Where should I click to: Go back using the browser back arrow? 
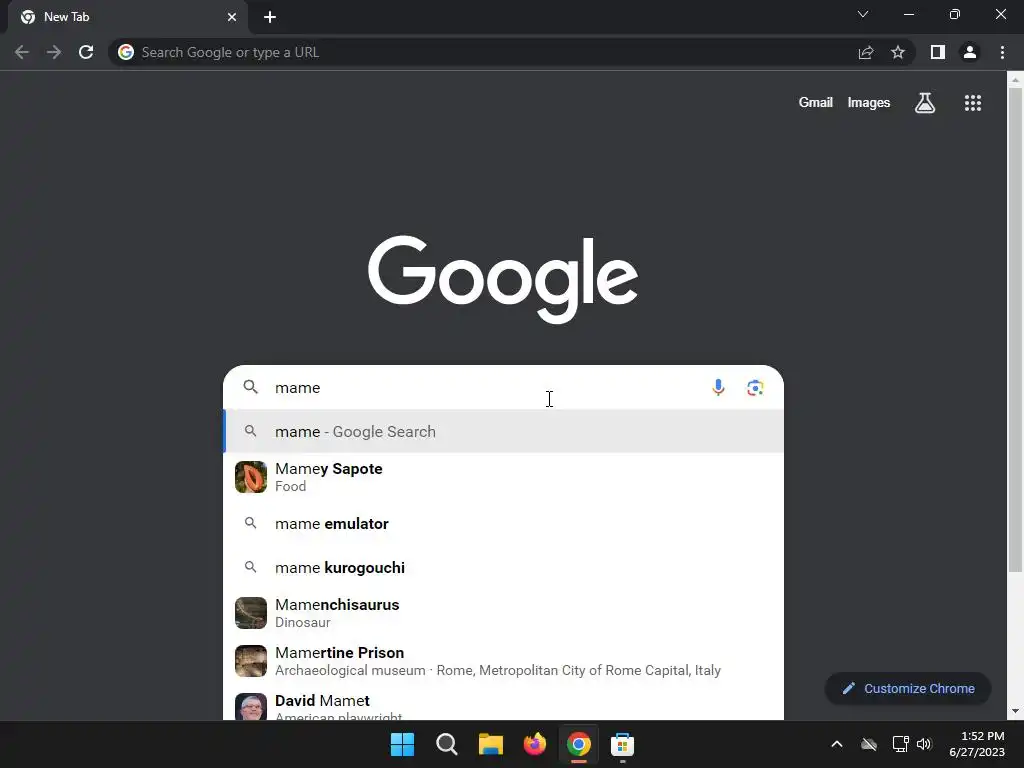22,52
